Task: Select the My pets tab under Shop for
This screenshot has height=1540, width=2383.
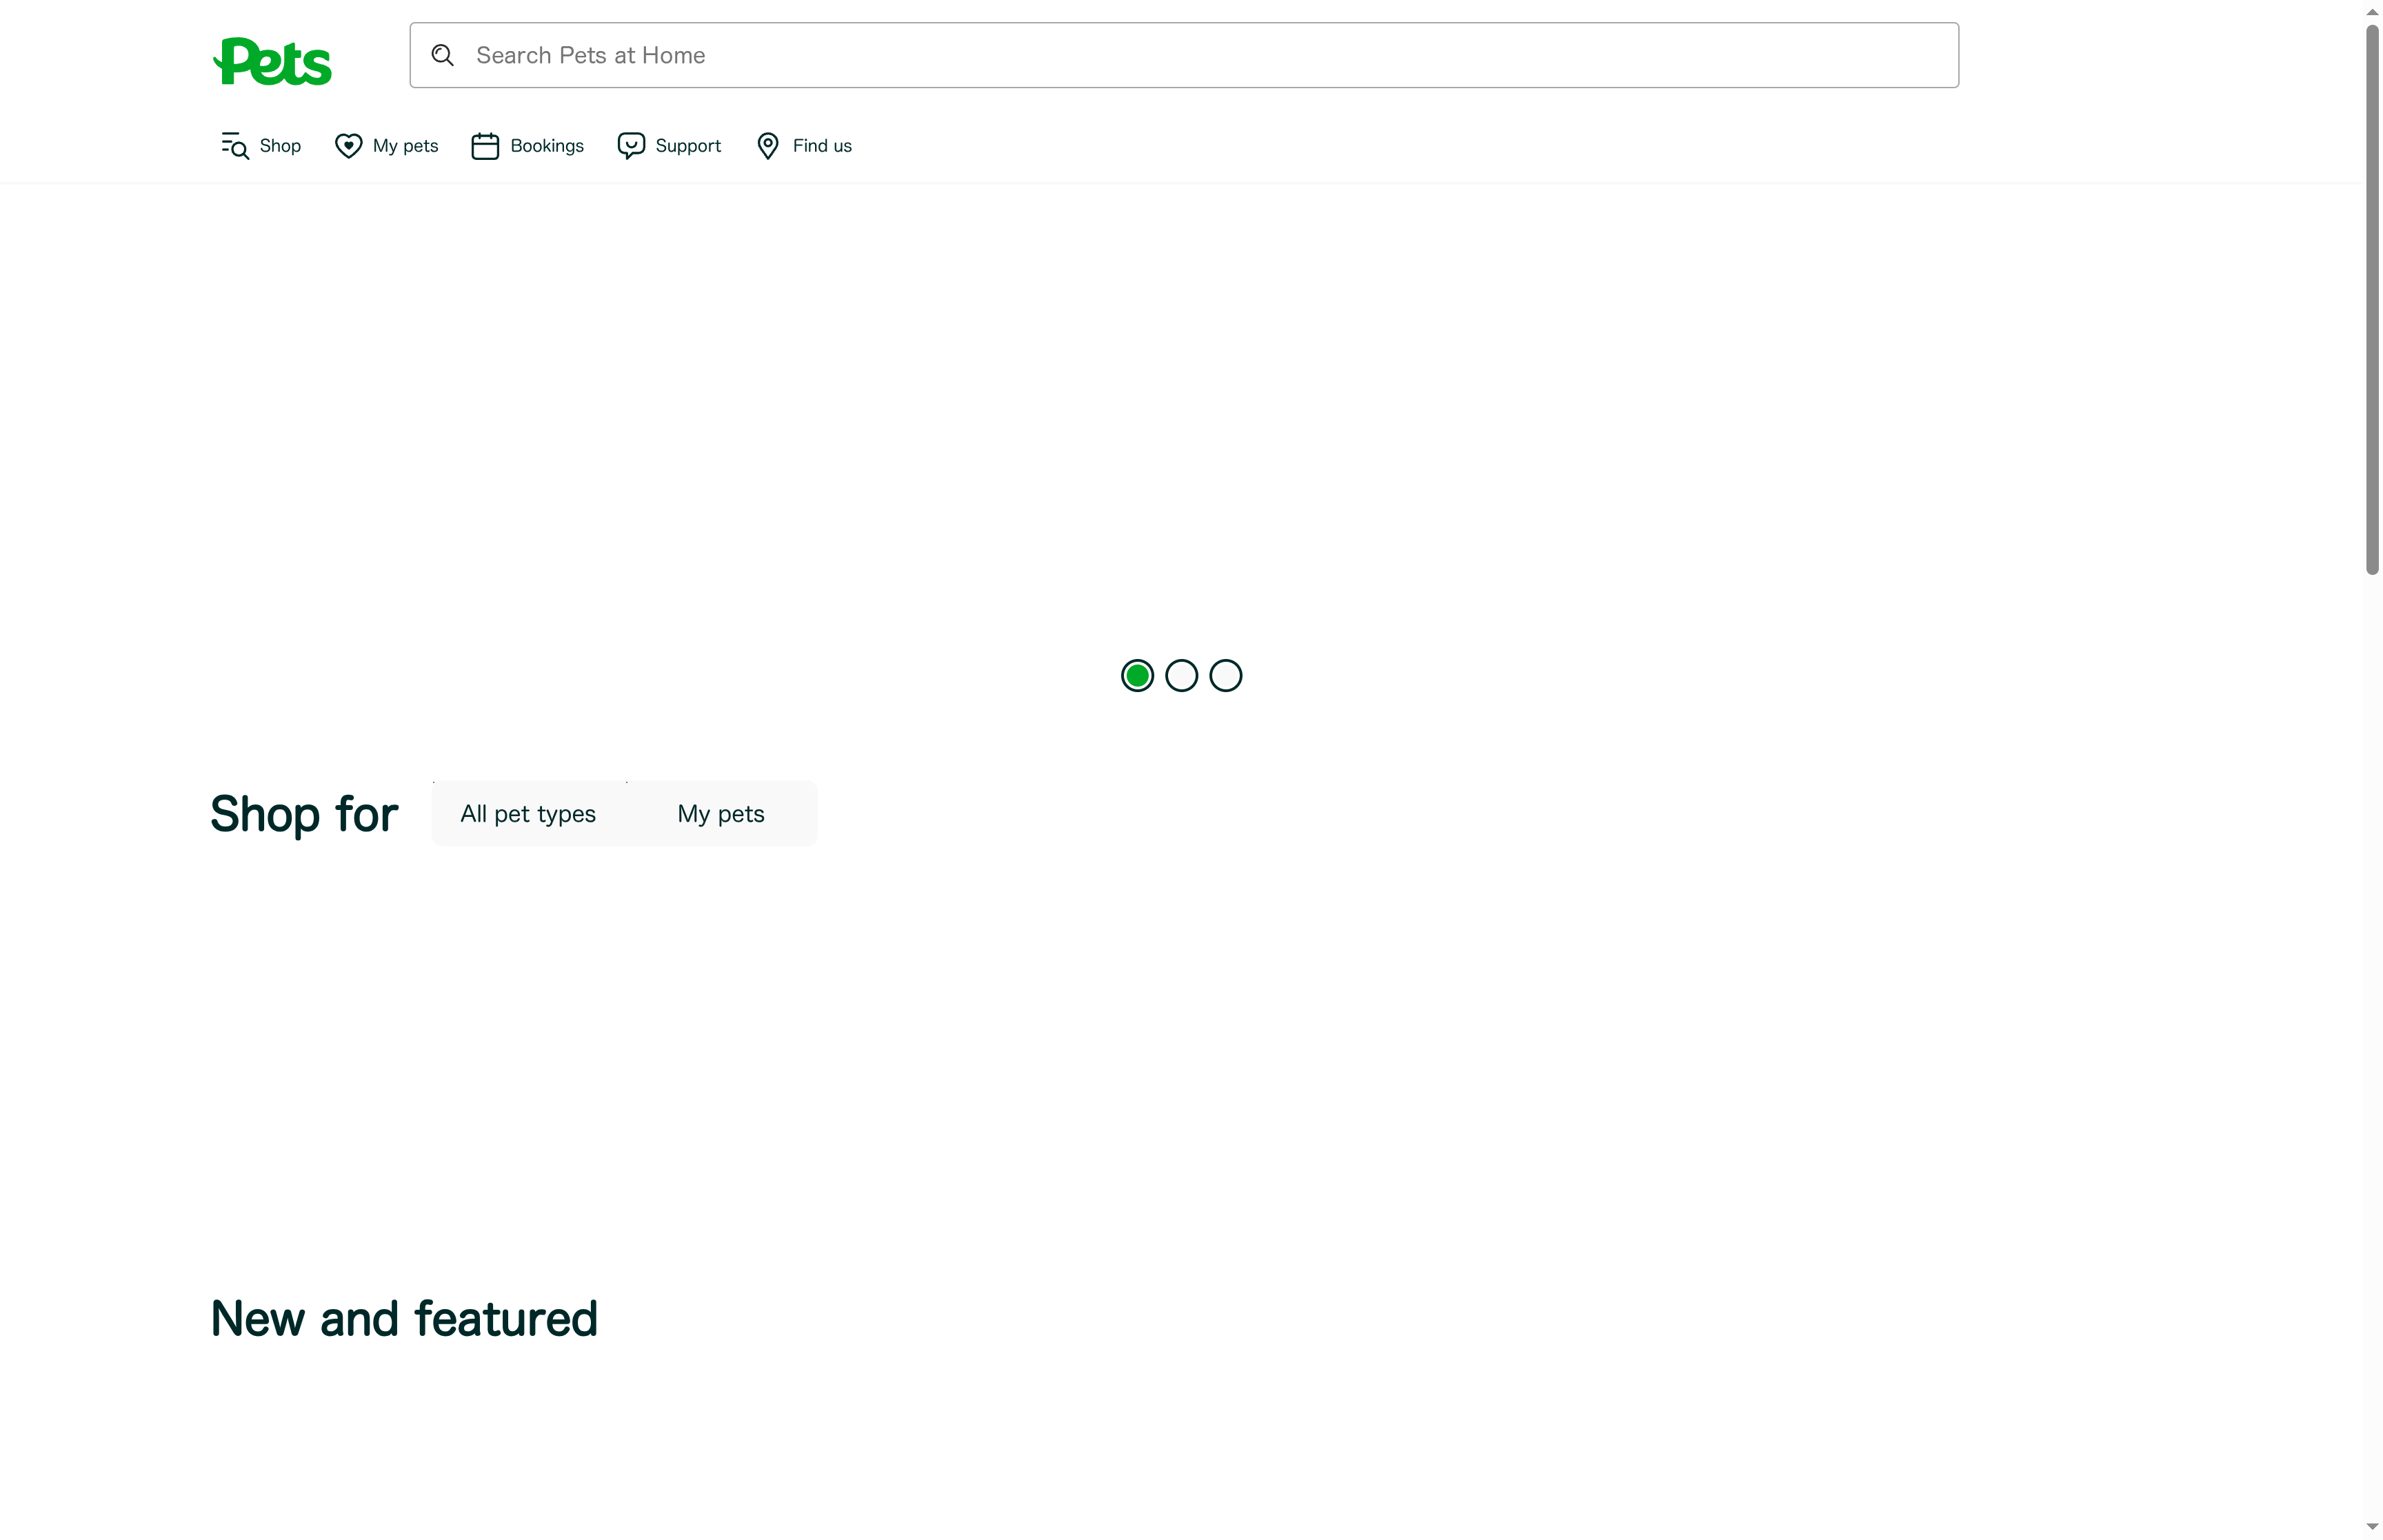Action: coord(720,813)
